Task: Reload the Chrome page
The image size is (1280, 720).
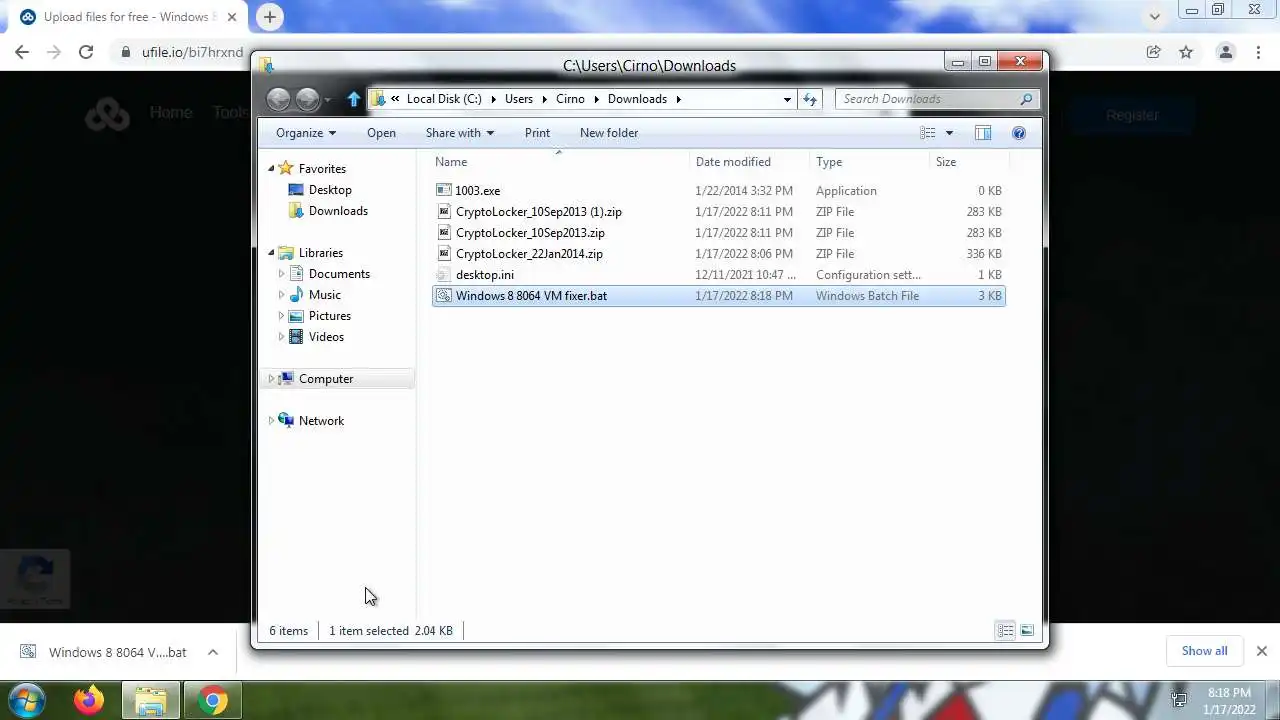Action: pos(86,52)
